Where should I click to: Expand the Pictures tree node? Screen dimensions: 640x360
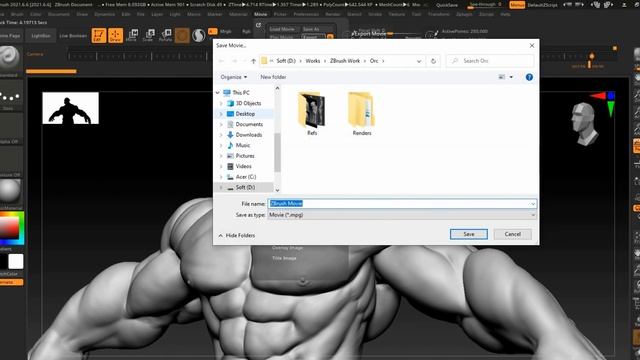tap(221, 156)
